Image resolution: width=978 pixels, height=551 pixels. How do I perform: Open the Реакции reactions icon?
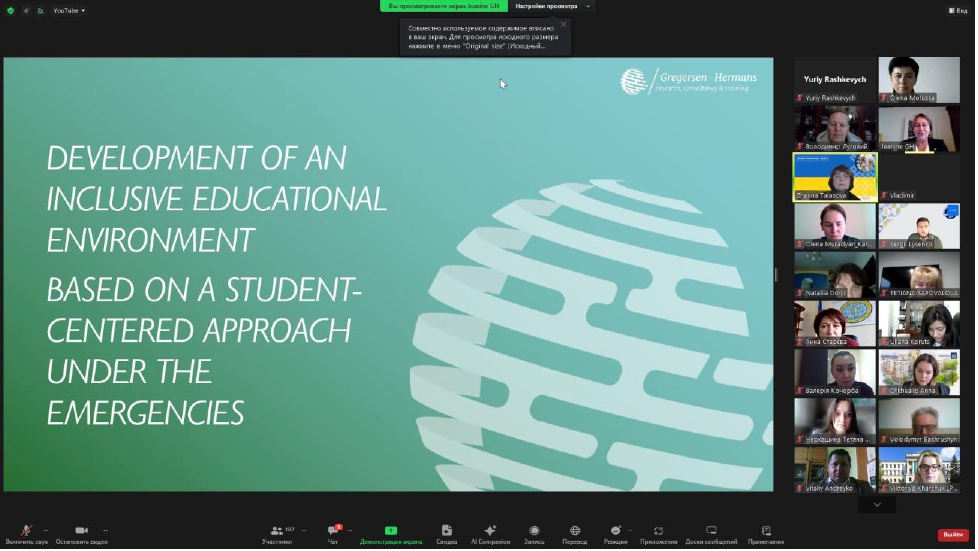pos(615,532)
